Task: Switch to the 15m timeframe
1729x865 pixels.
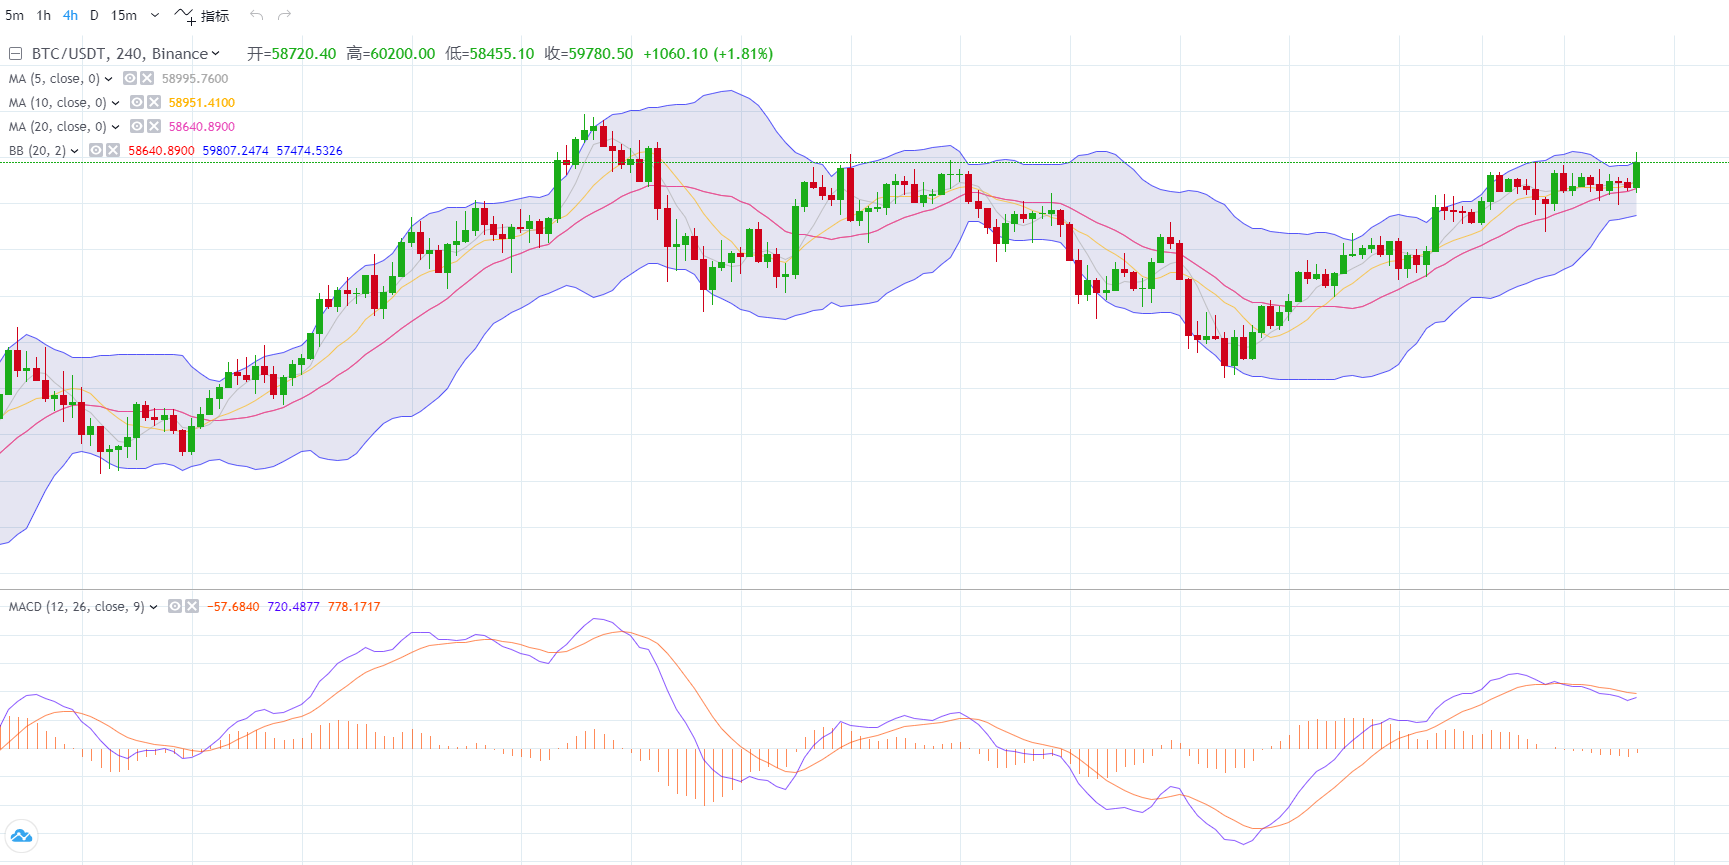Action: (124, 15)
